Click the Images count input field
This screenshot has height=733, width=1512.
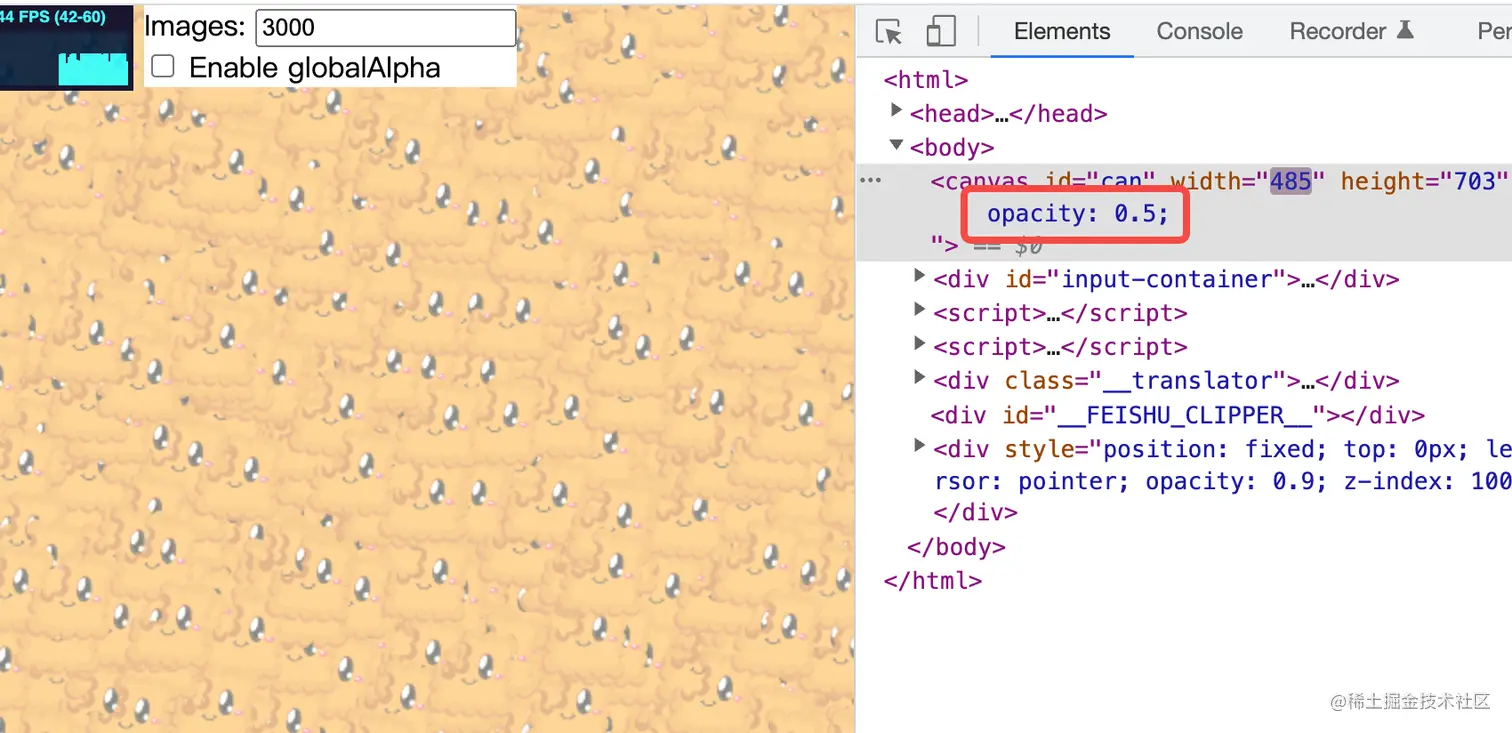pyautogui.click(x=386, y=28)
